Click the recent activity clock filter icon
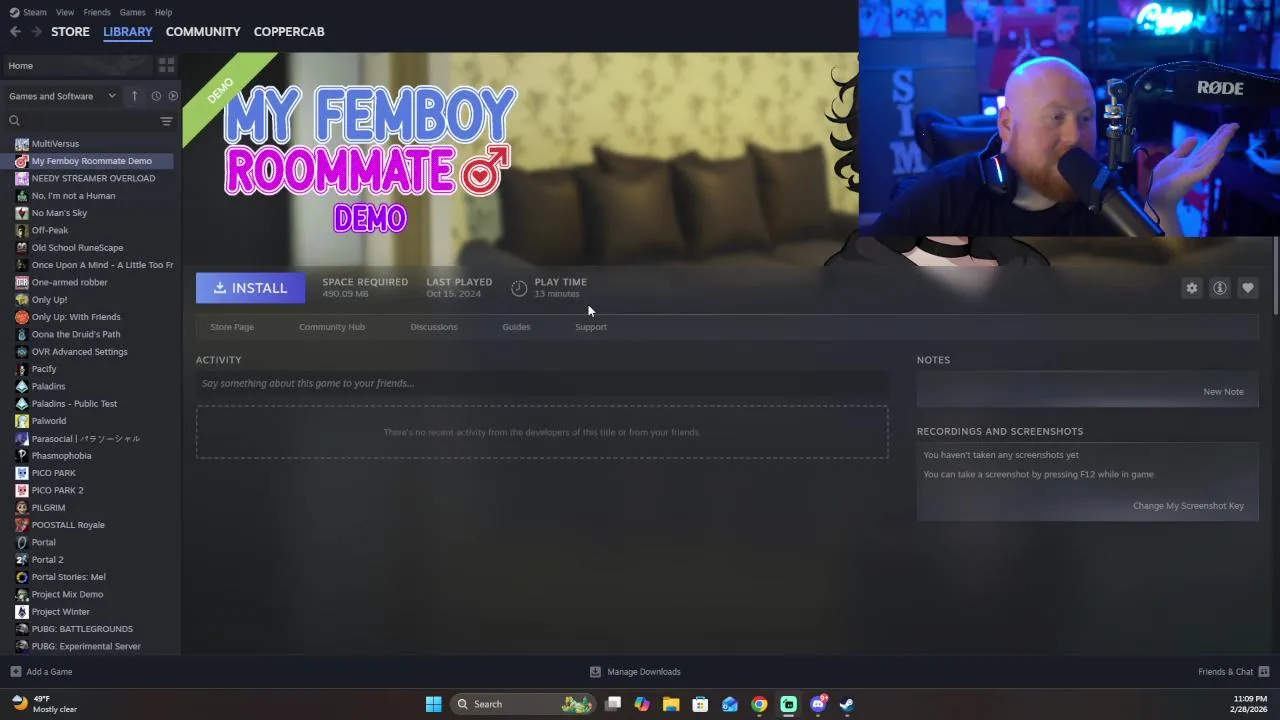This screenshot has height=720, width=1280. (x=156, y=96)
